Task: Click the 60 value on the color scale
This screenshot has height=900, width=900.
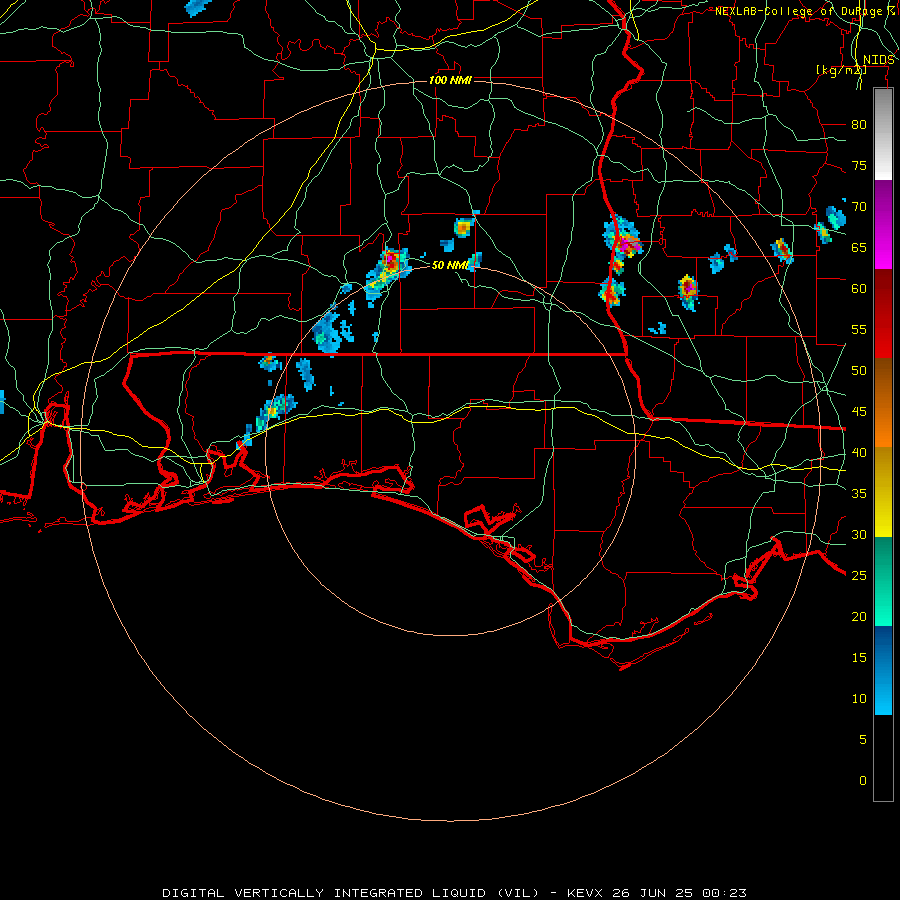Action: point(859,289)
